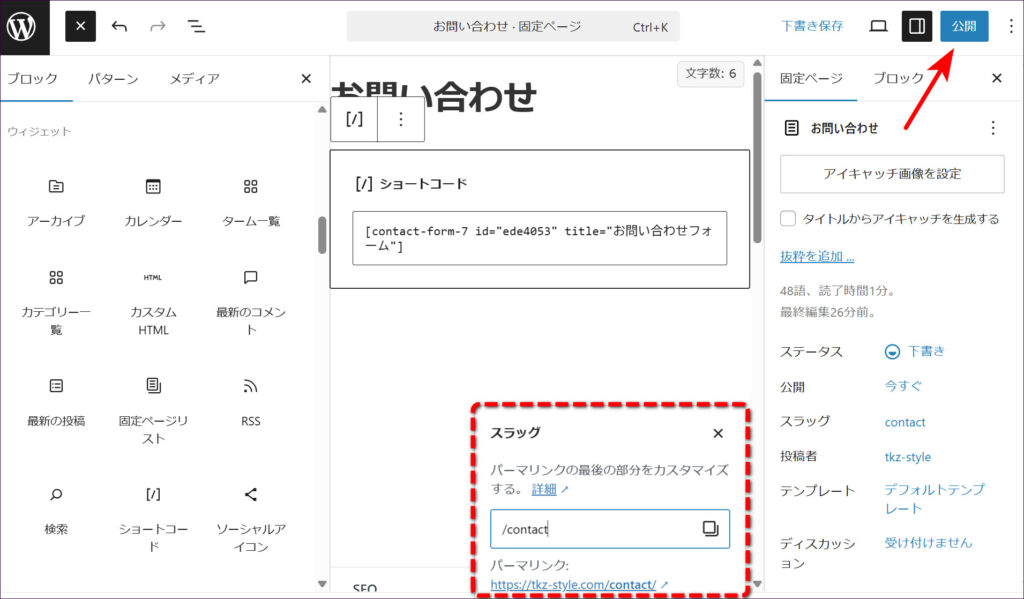
Task: Click the WordPress logo icon
Action: click(22, 27)
